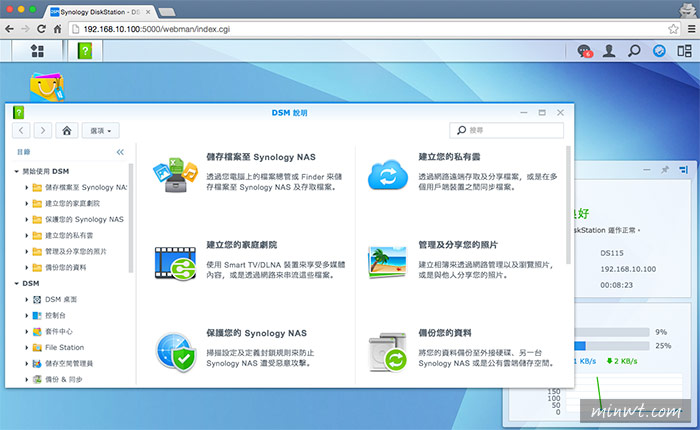Click the blue collapse icon on widget panel

click(x=683, y=170)
